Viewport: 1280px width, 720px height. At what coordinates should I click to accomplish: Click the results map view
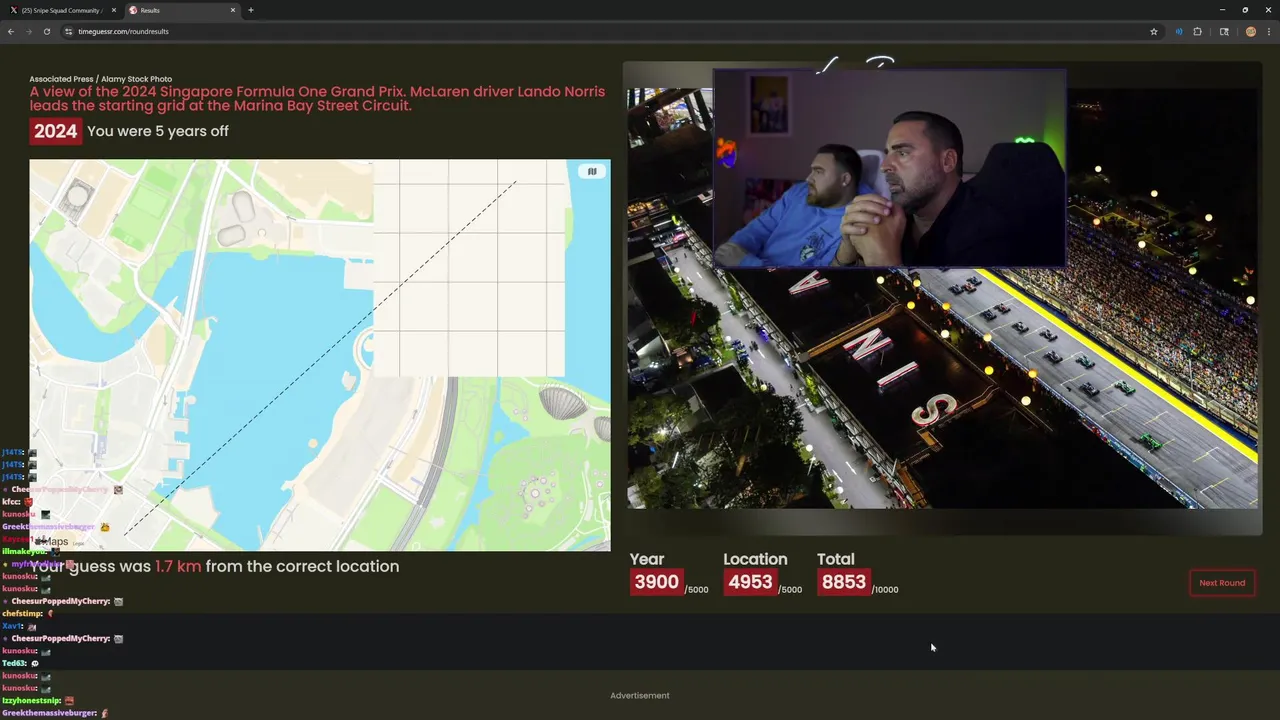[x=320, y=355]
